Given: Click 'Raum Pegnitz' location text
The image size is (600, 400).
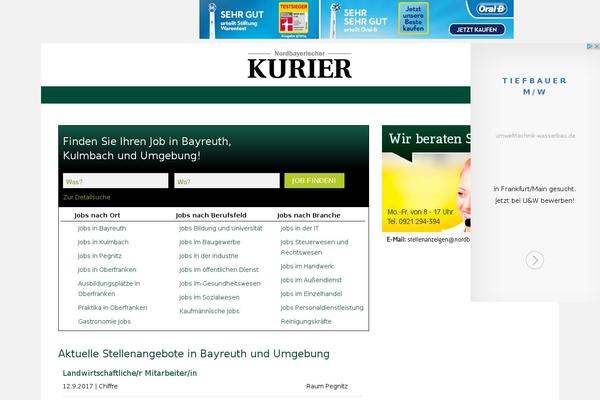Looking at the screenshot, I should click(327, 386).
